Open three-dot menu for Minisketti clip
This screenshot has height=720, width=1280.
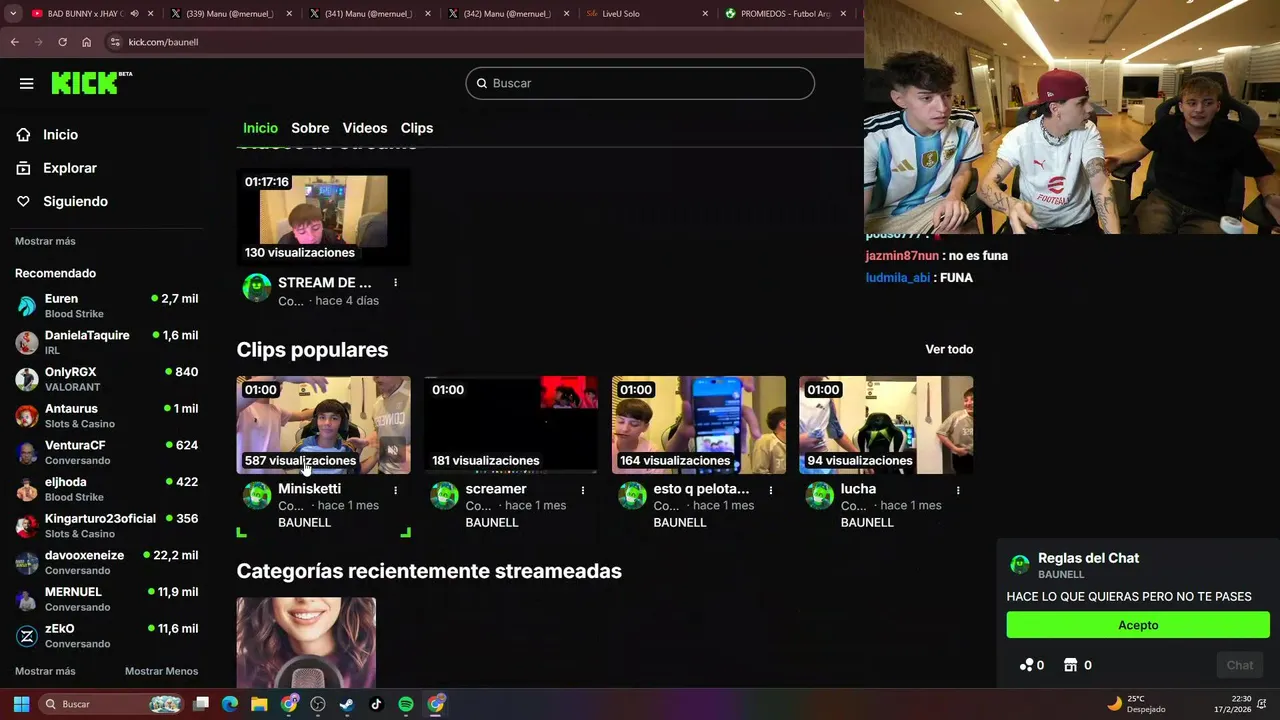tap(395, 490)
